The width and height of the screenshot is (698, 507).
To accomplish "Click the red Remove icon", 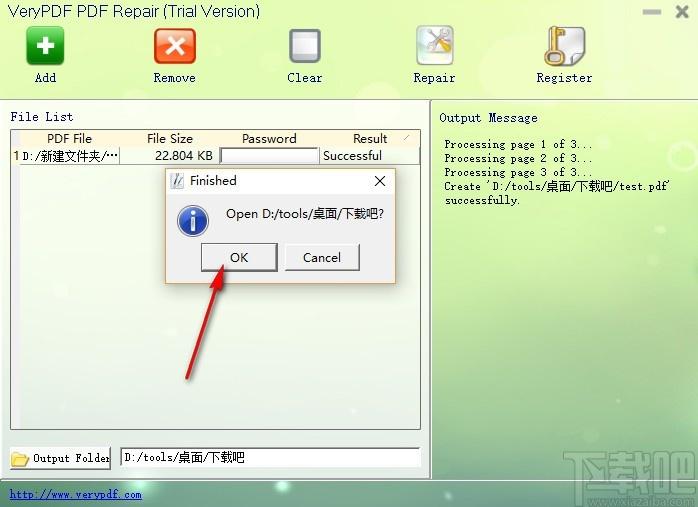I will pyautogui.click(x=174, y=46).
